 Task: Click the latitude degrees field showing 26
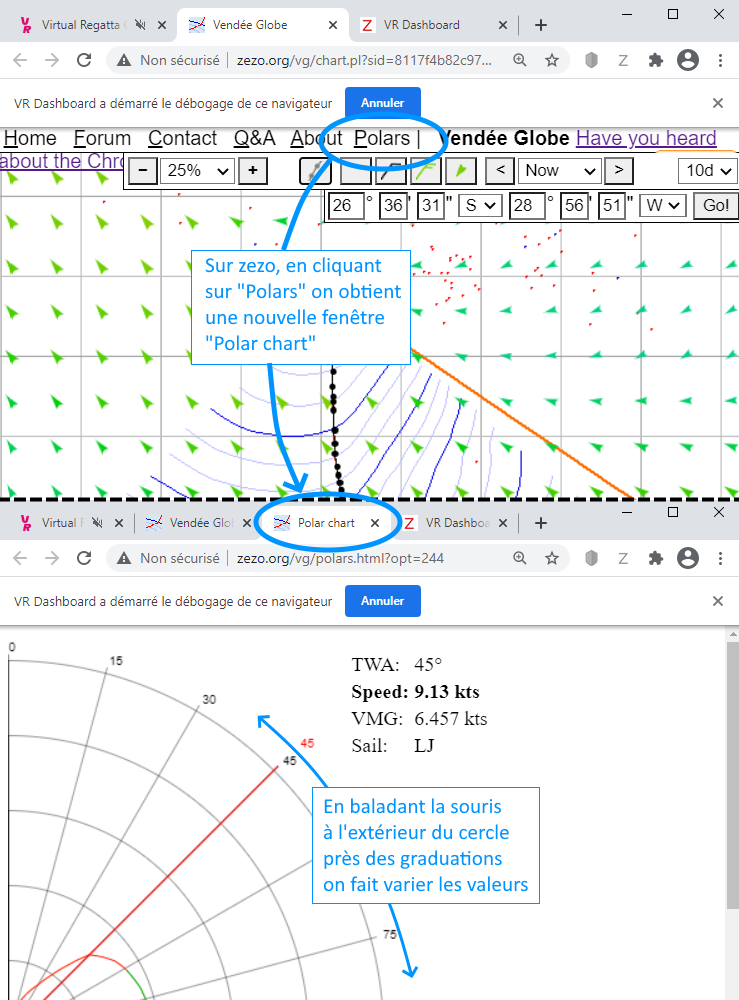tap(346, 206)
